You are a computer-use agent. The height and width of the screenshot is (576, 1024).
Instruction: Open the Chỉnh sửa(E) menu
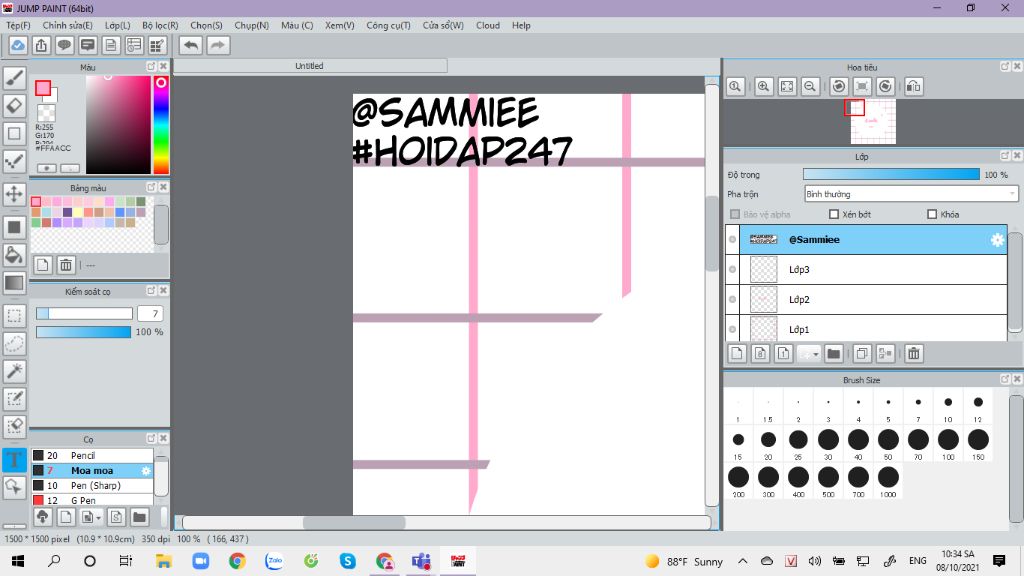point(67,25)
